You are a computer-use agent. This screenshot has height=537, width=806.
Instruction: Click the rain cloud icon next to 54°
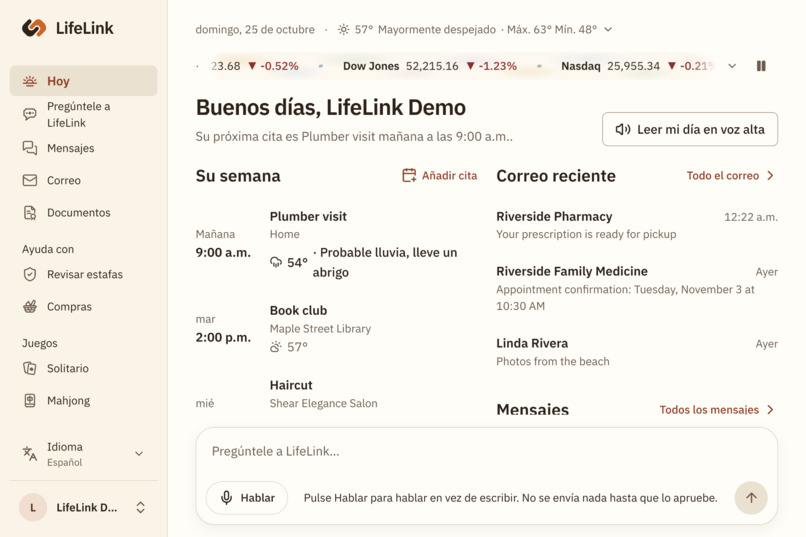[276, 263]
